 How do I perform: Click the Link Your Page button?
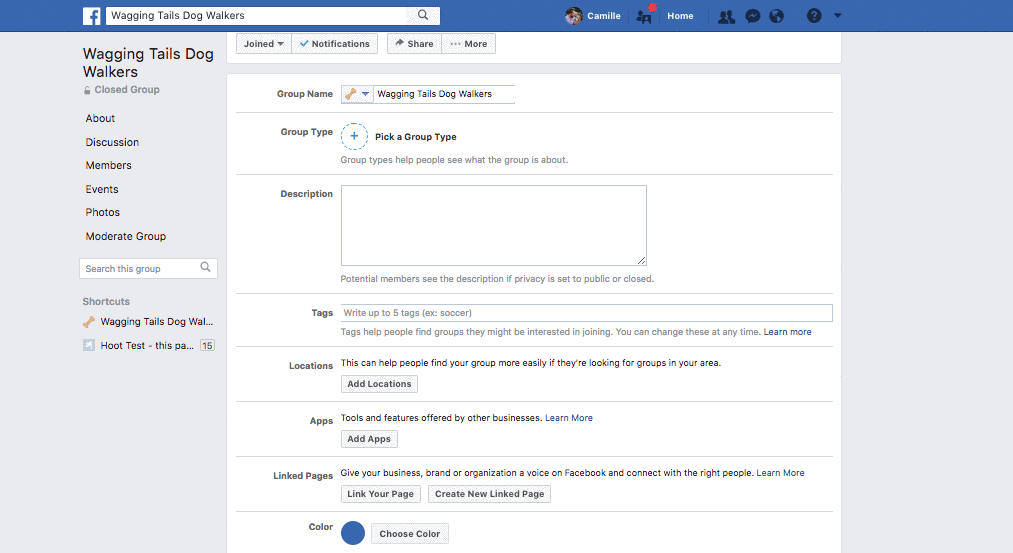click(x=381, y=494)
